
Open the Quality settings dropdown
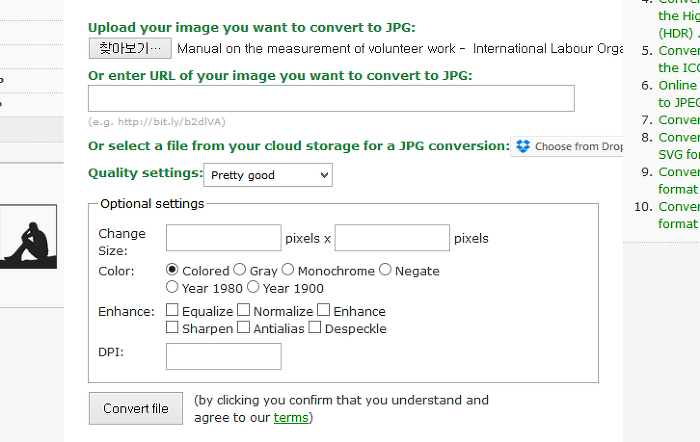click(x=268, y=175)
